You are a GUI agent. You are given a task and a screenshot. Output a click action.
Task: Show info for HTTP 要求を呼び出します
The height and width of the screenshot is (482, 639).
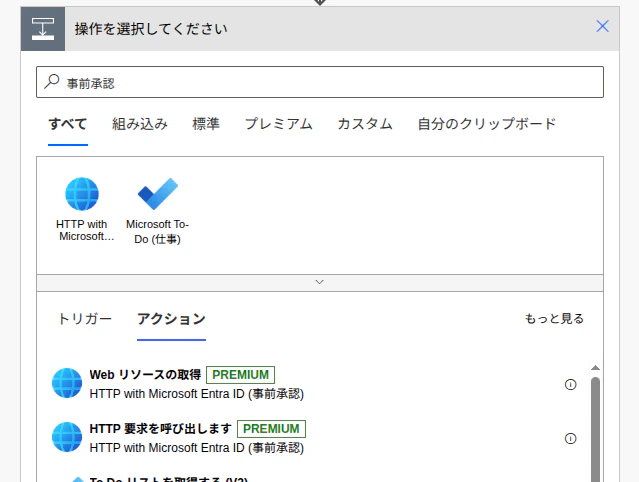click(571, 438)
